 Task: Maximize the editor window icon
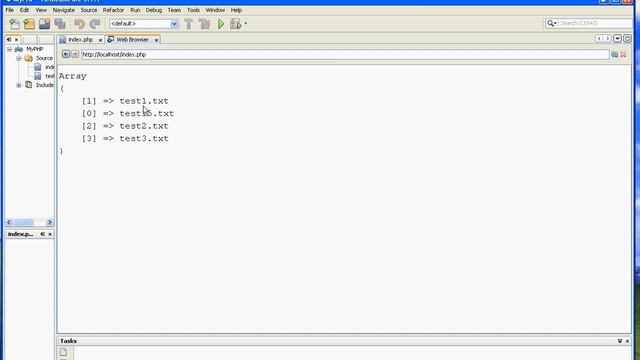[x=627, y=39]
